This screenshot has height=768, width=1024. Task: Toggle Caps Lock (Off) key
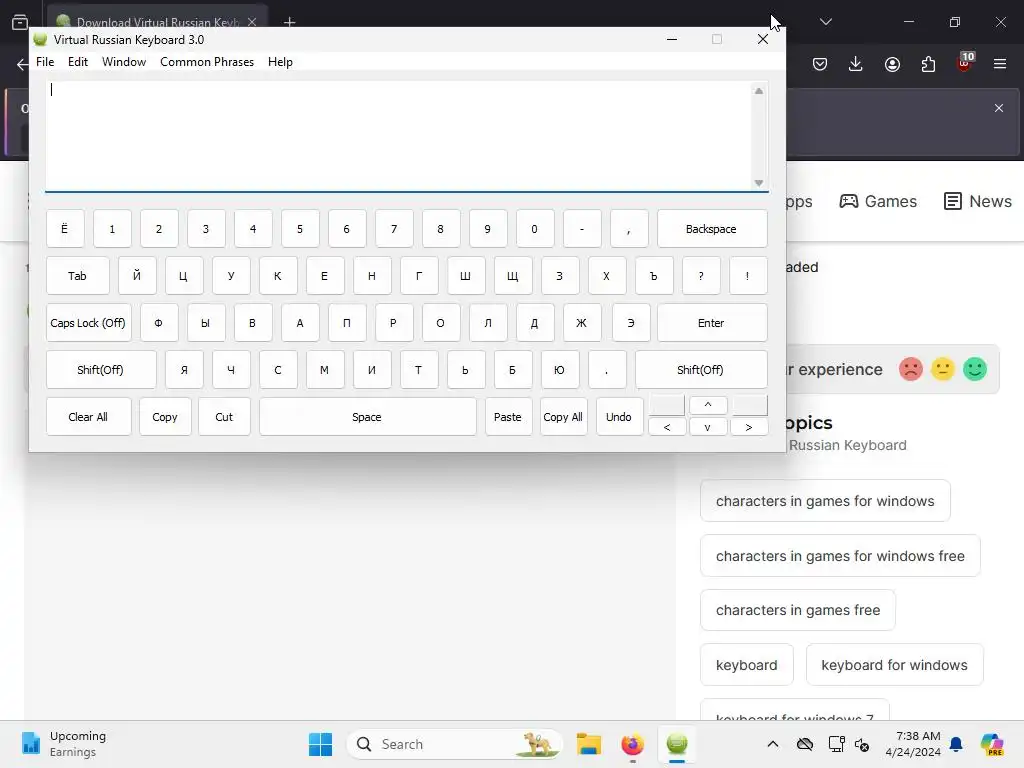click(88, 323)
